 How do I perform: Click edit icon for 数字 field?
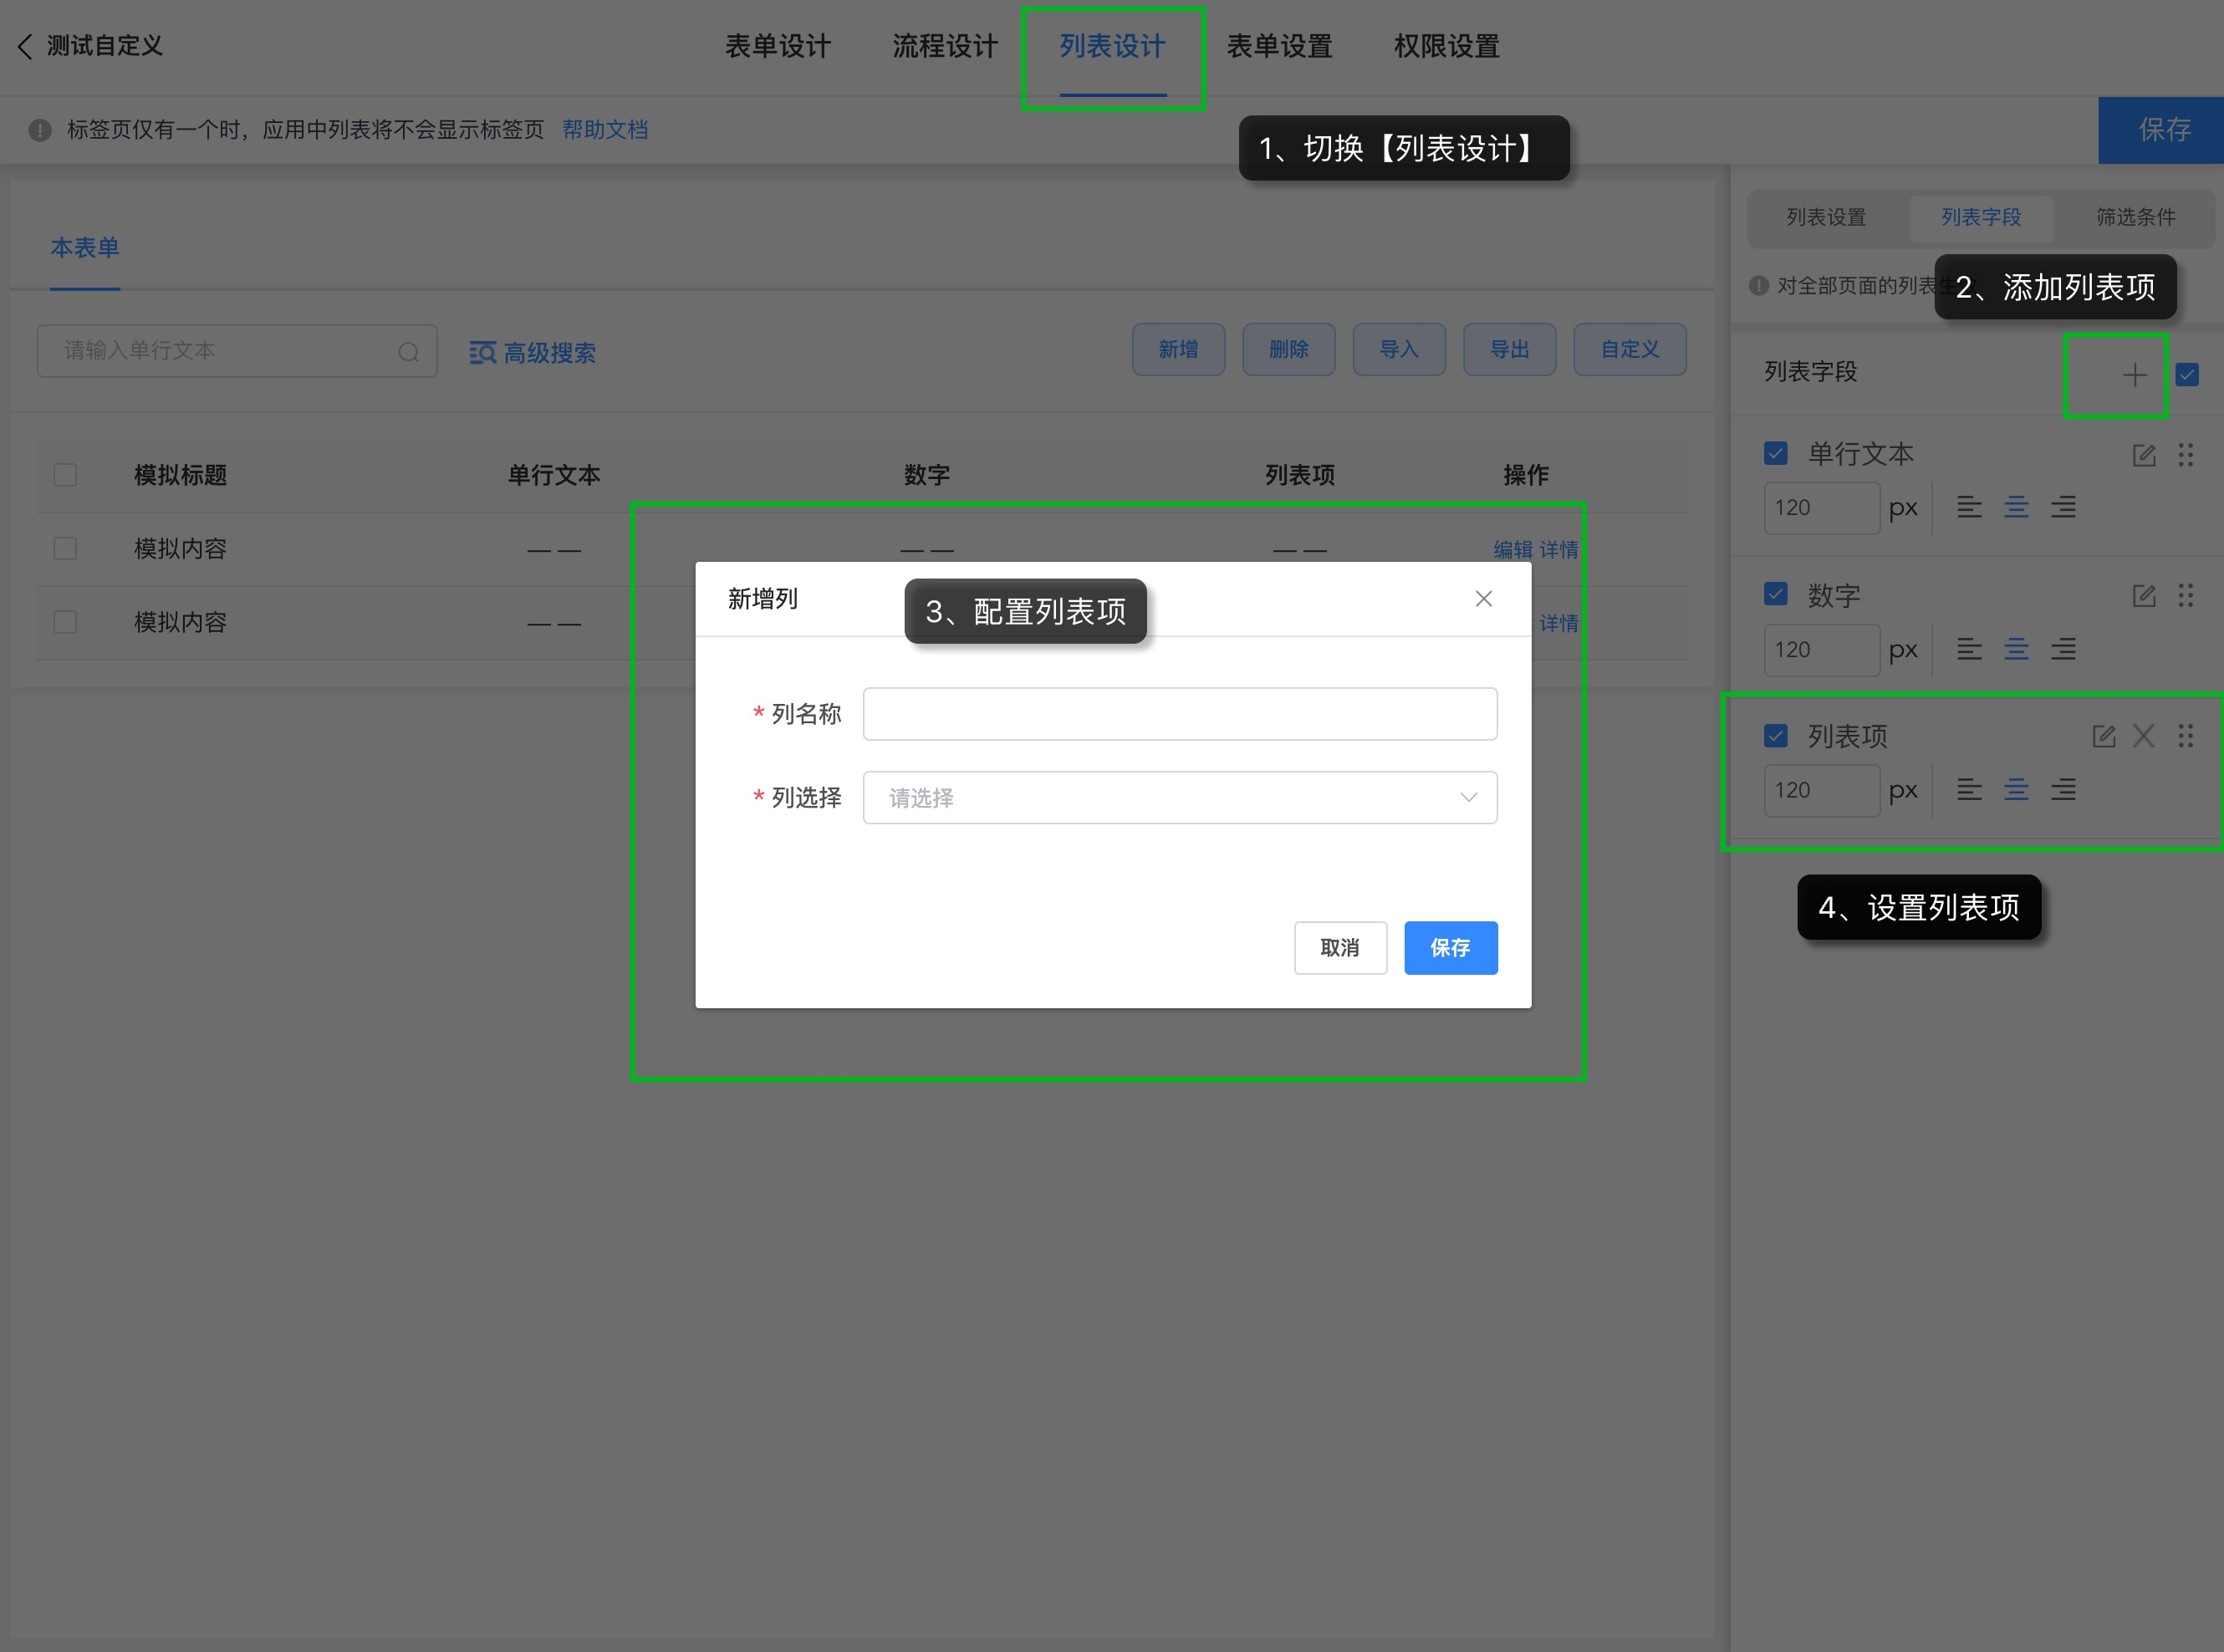click(2143, 596)
